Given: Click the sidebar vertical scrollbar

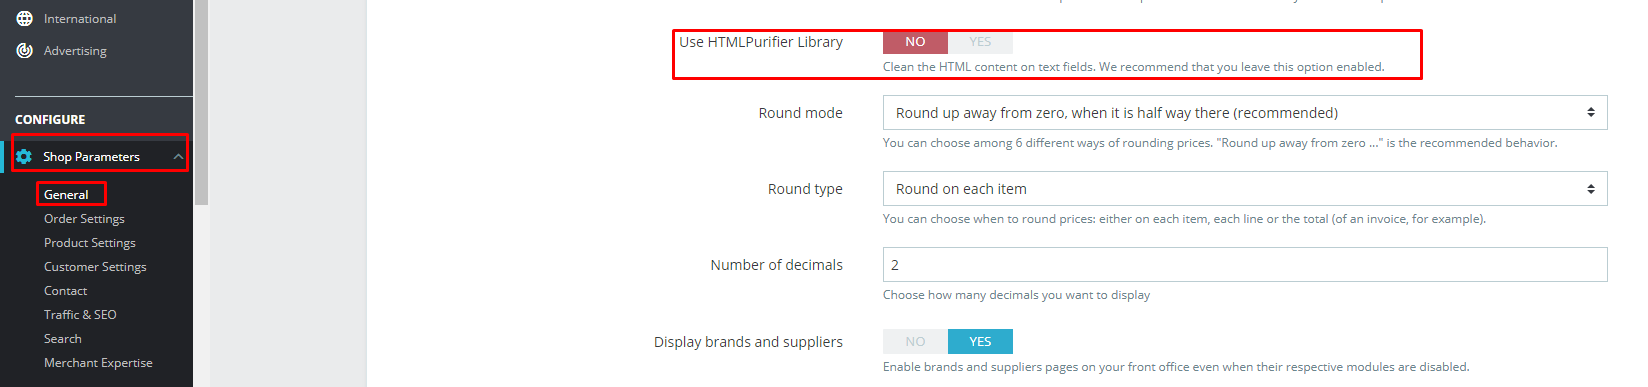Looking at the screenshot, I should point(201,103).
